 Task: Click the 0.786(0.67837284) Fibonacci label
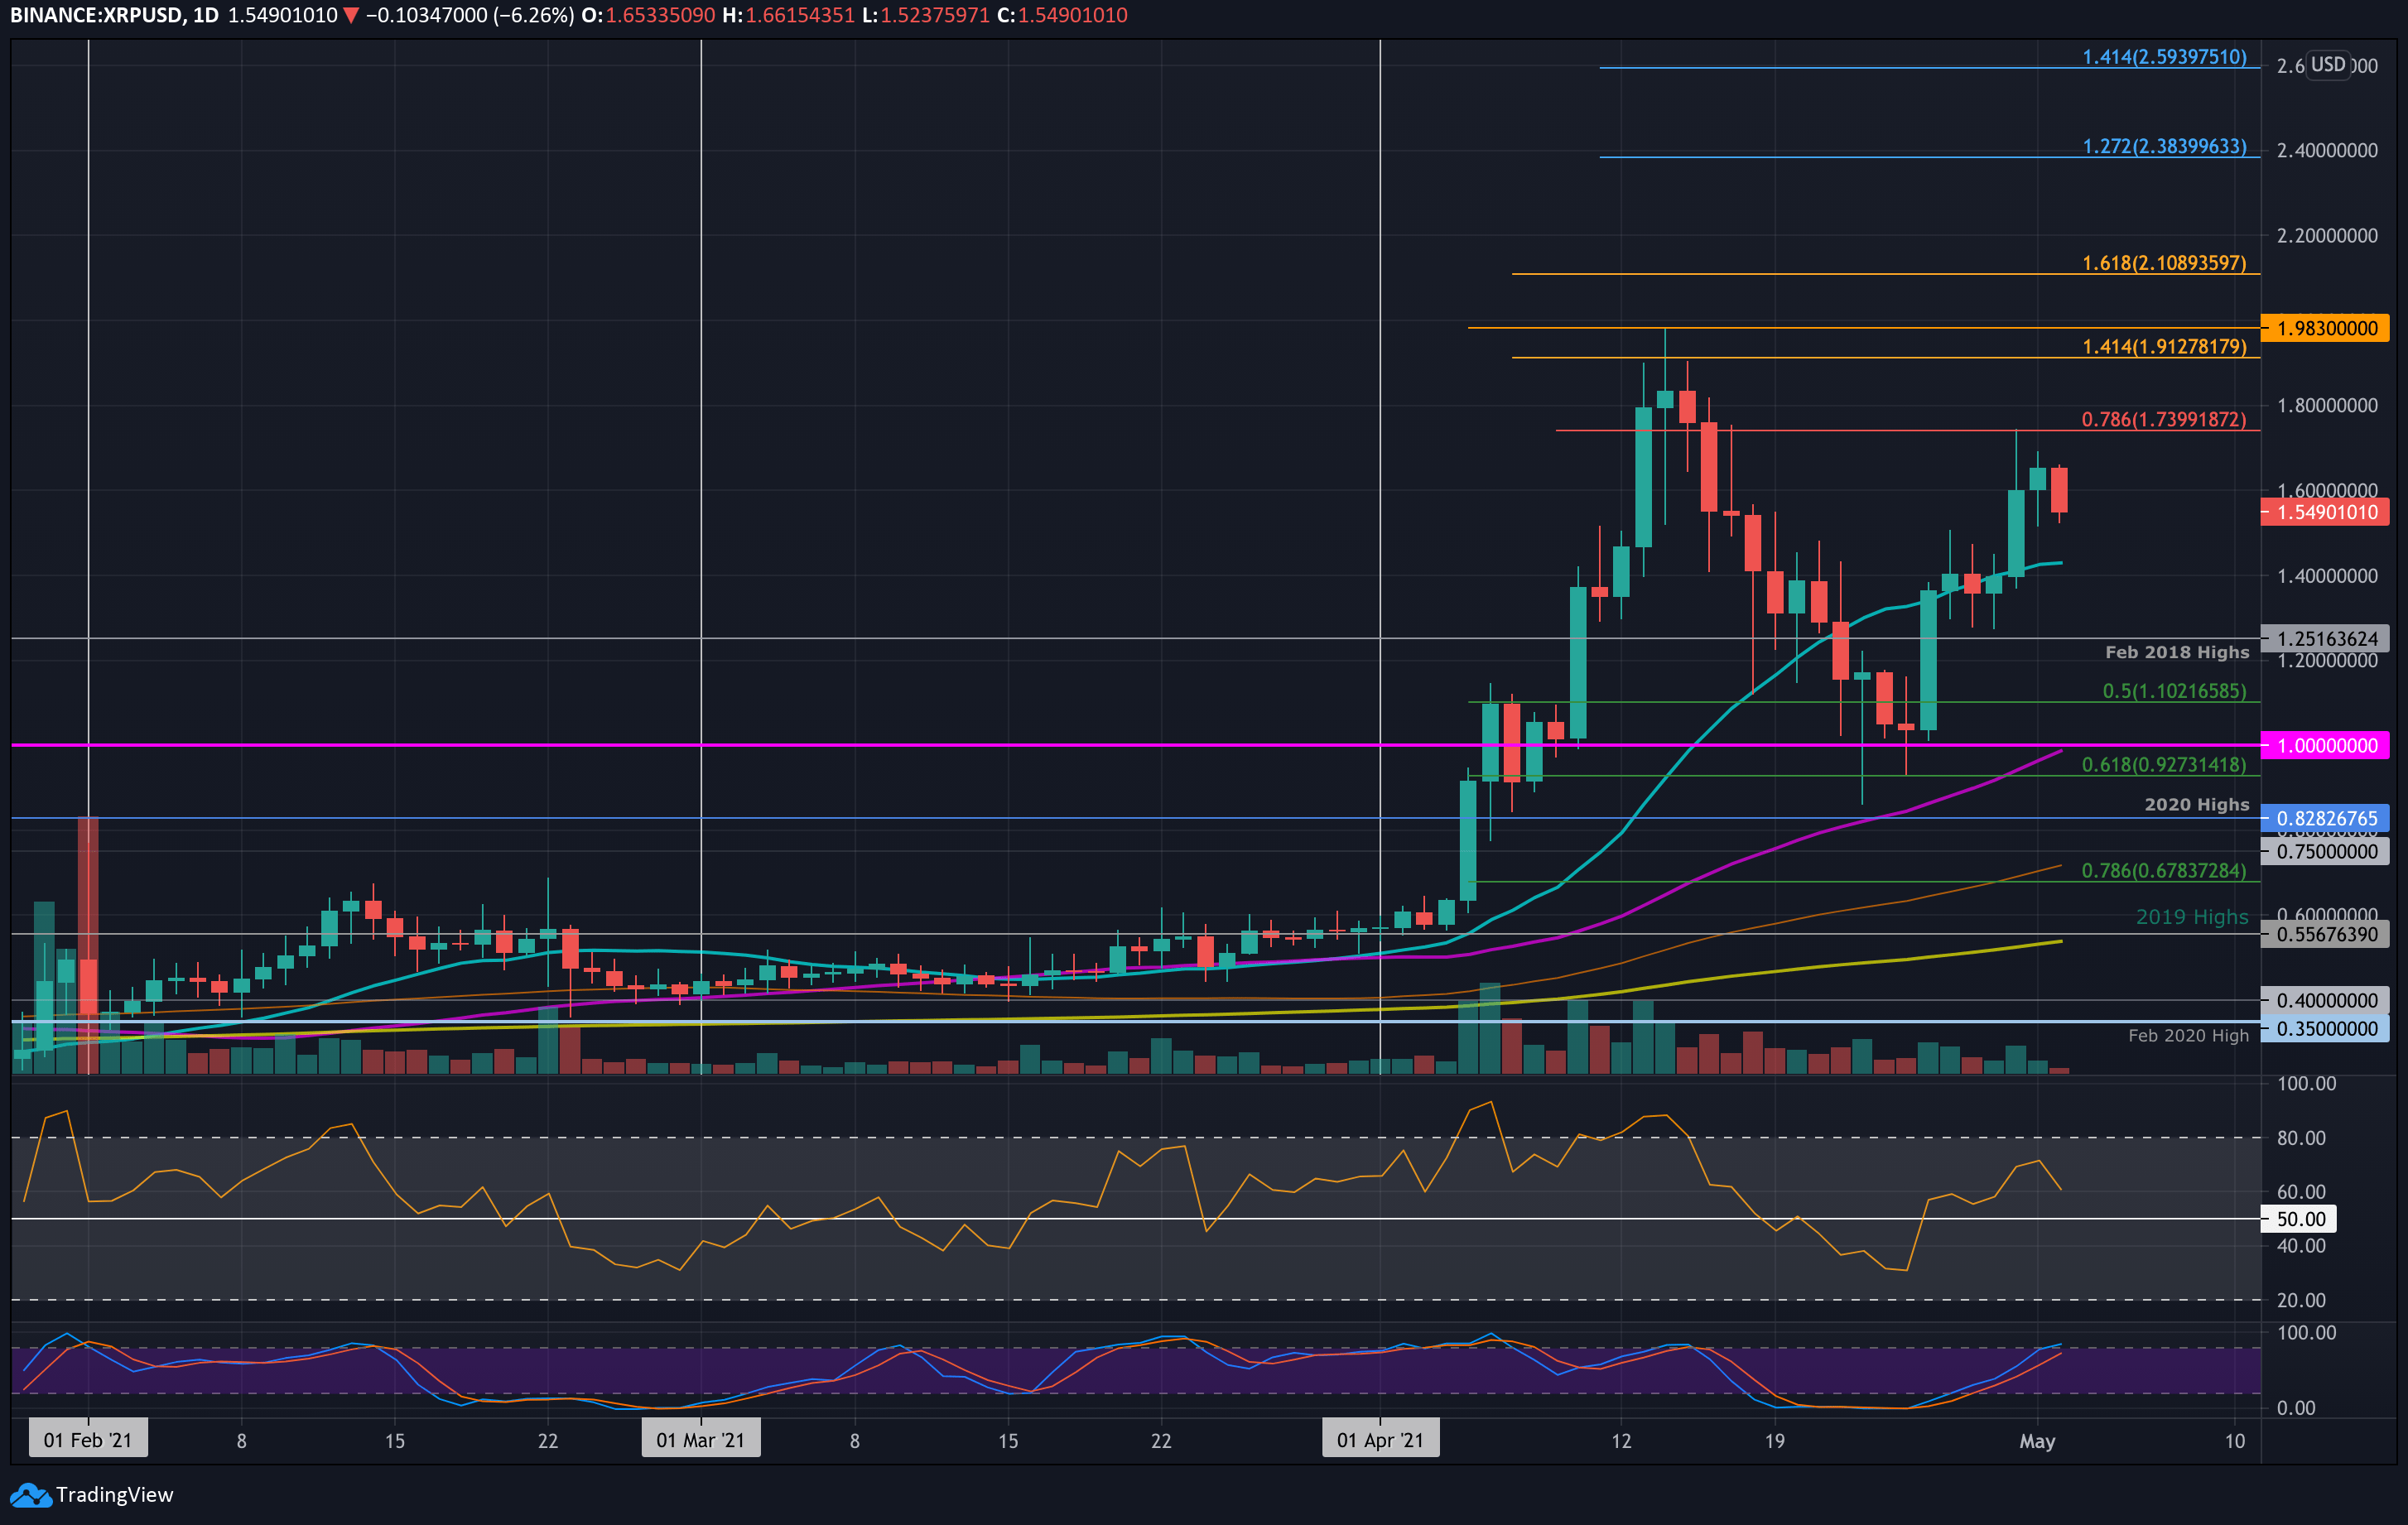click(x=2164, y=871)
